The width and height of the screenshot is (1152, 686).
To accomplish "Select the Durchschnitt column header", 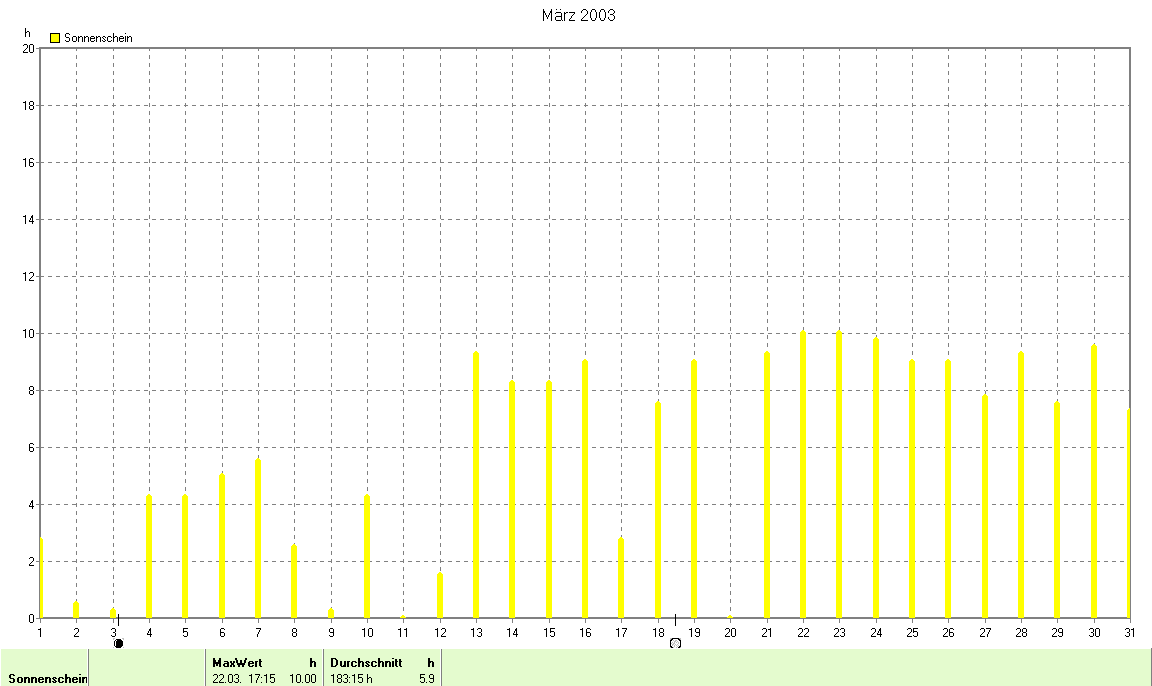I will [x=366, y=662].
